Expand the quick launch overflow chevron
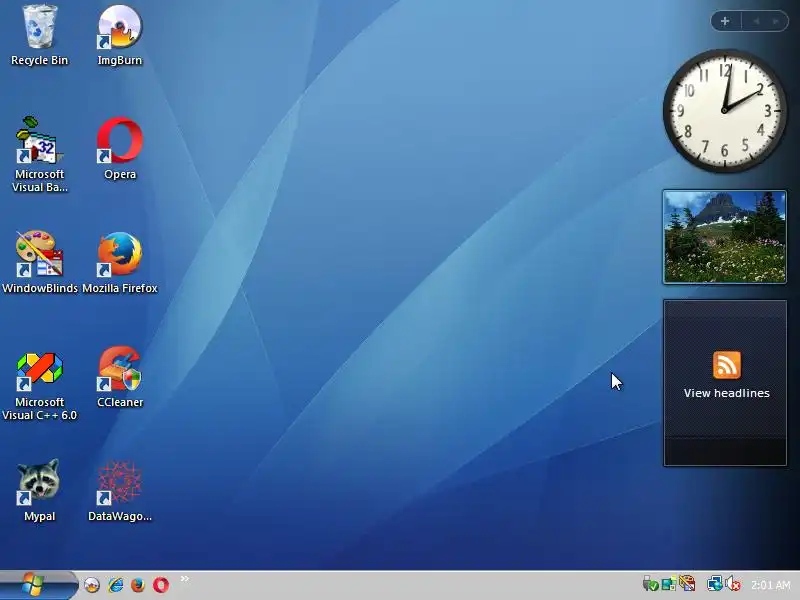The height and width of the screenshot is (600, 800). point(185,579)
